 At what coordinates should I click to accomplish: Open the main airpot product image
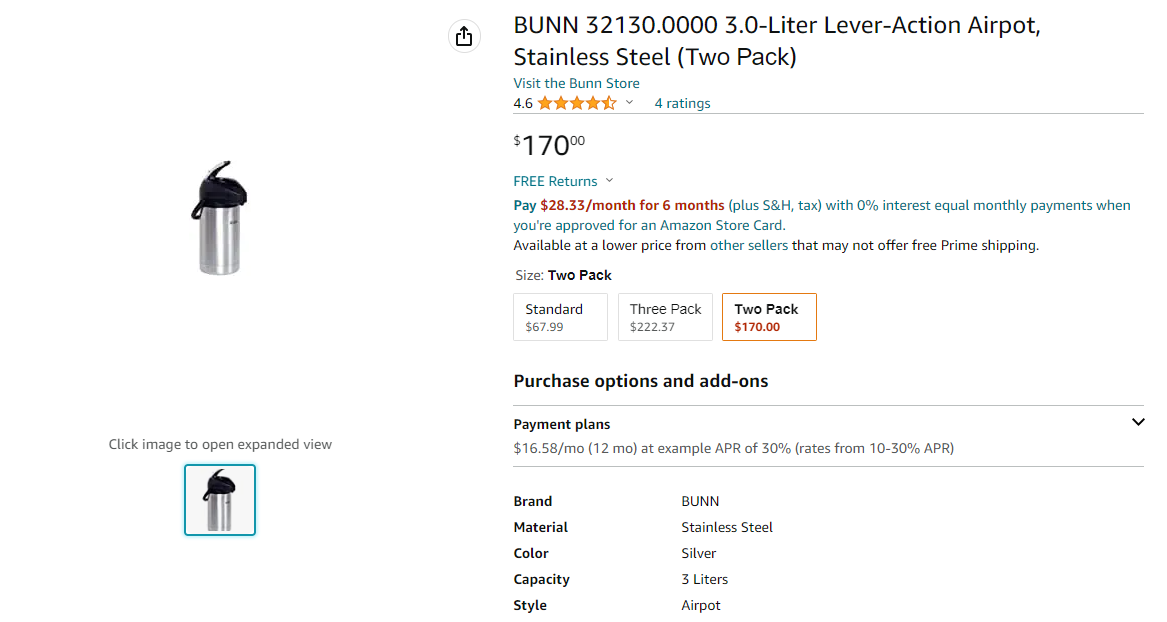coord(220,217)
